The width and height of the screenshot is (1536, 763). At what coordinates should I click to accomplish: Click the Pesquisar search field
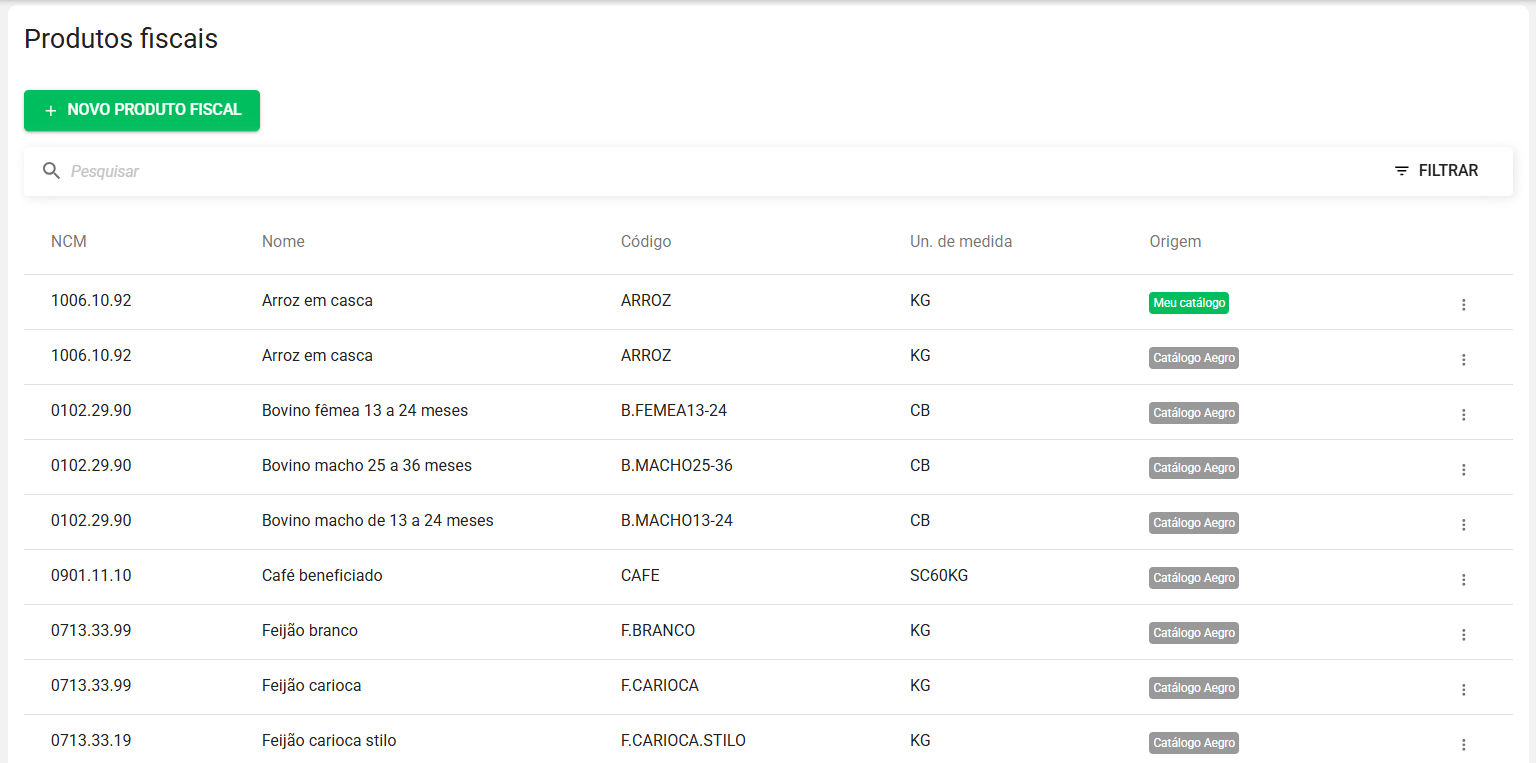[700, 171]
